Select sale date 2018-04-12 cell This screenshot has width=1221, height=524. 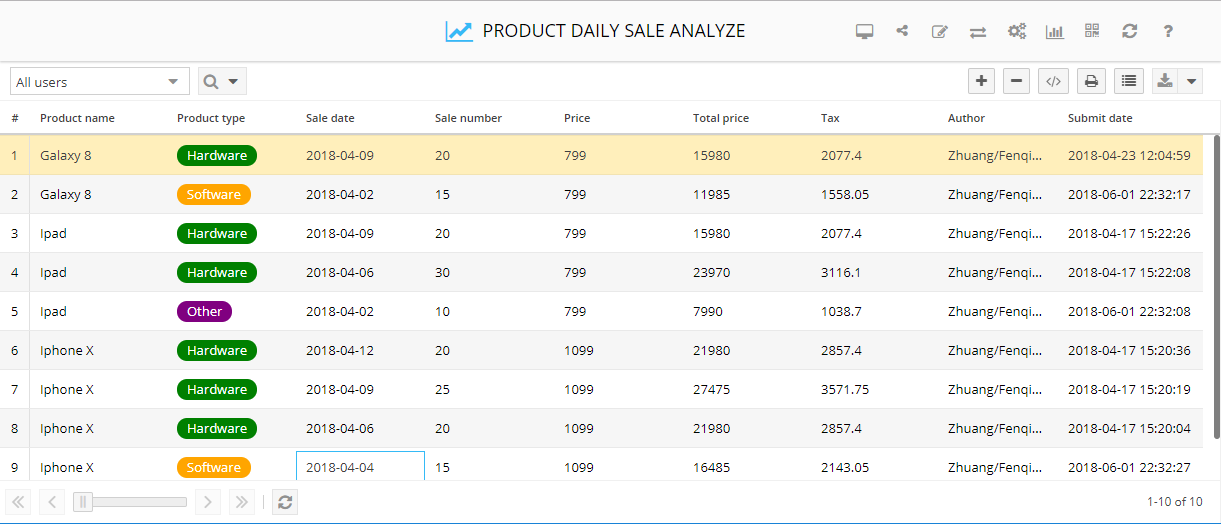340,350
